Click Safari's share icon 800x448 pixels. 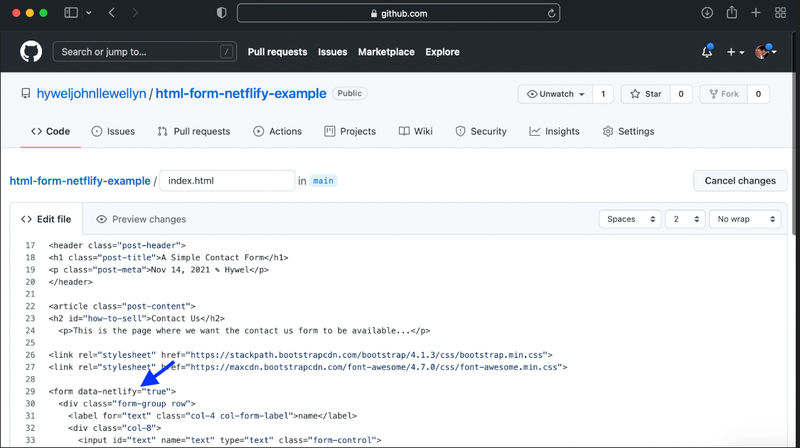732,13
